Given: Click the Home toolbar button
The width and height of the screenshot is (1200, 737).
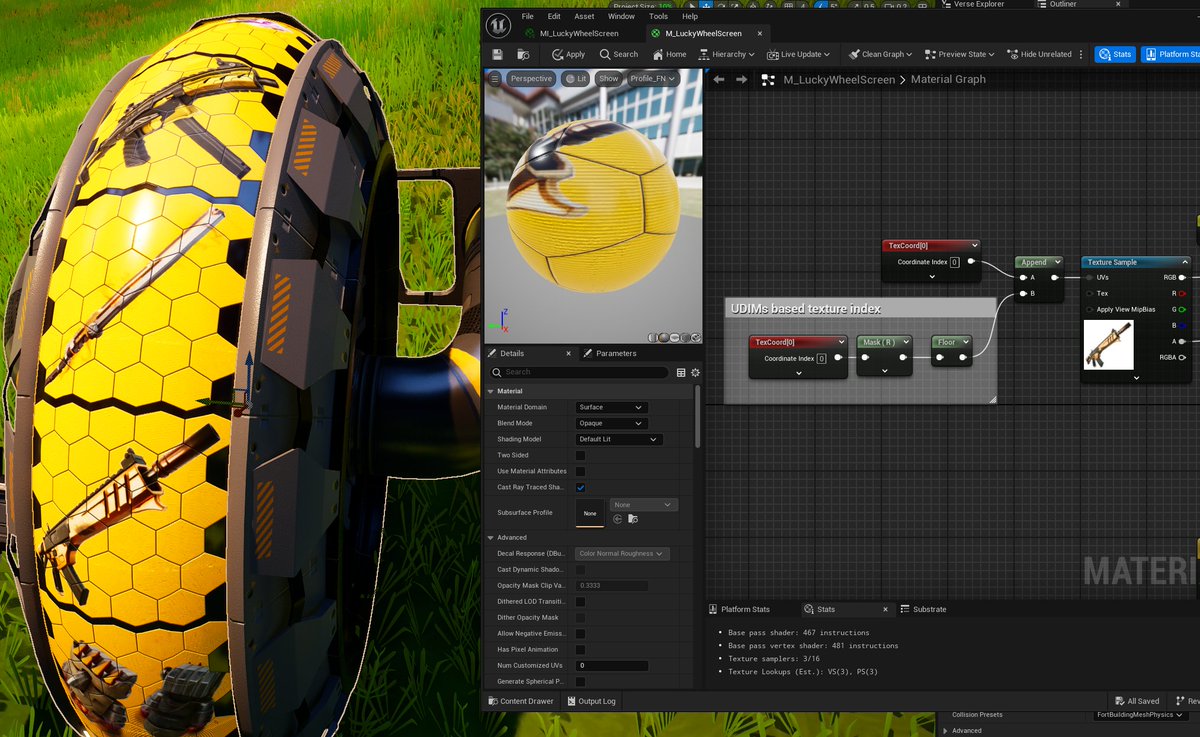Looking at the screenshot, I should tap(669, 54).
